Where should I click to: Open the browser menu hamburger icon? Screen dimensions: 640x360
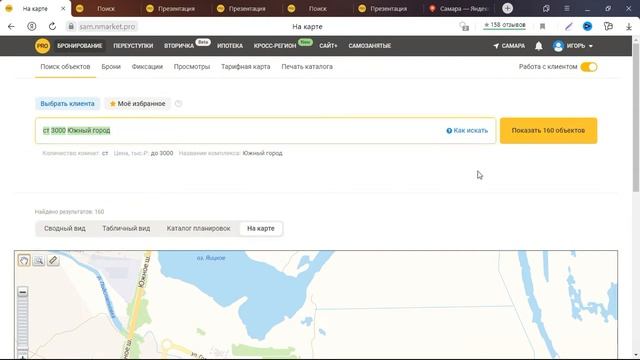pos(567,8)
